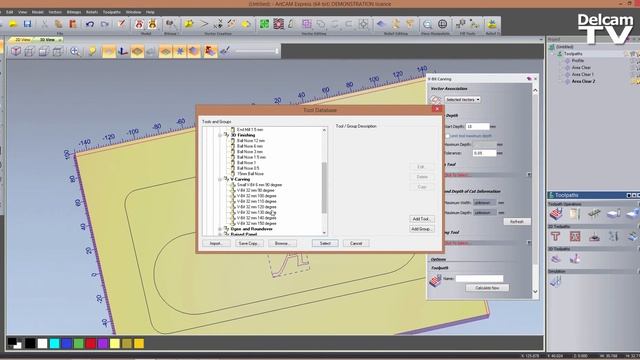Switch to the 3D View tab

coord(47,40)
